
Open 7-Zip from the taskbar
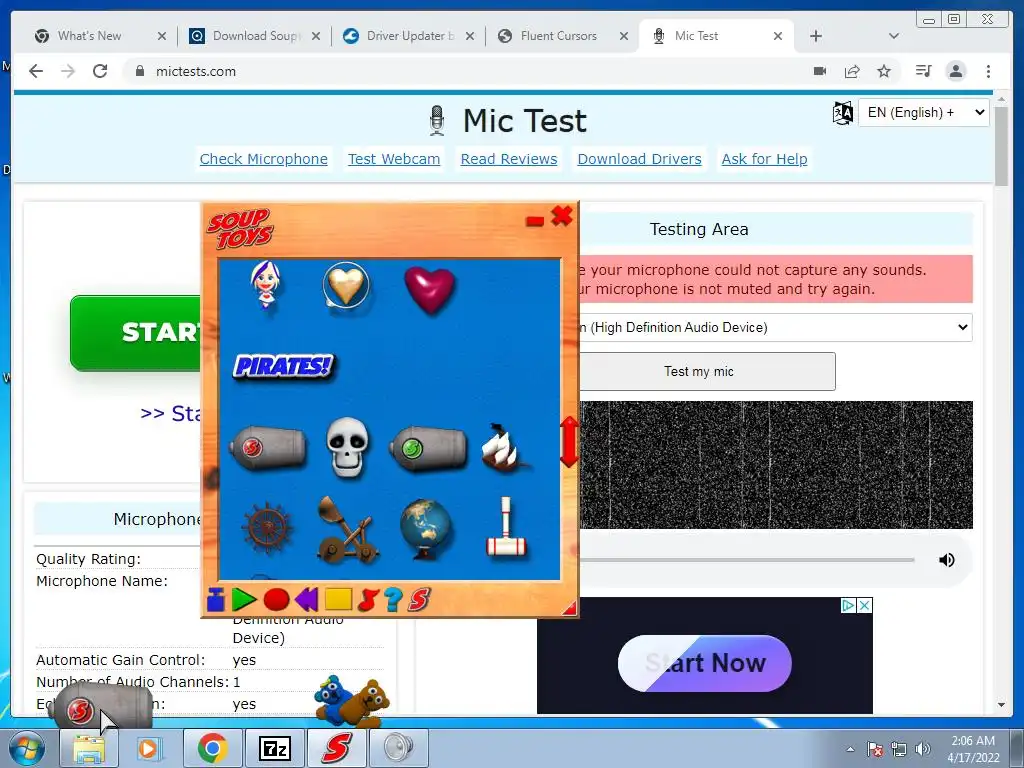pyautogui.click(x=274, y=748)
